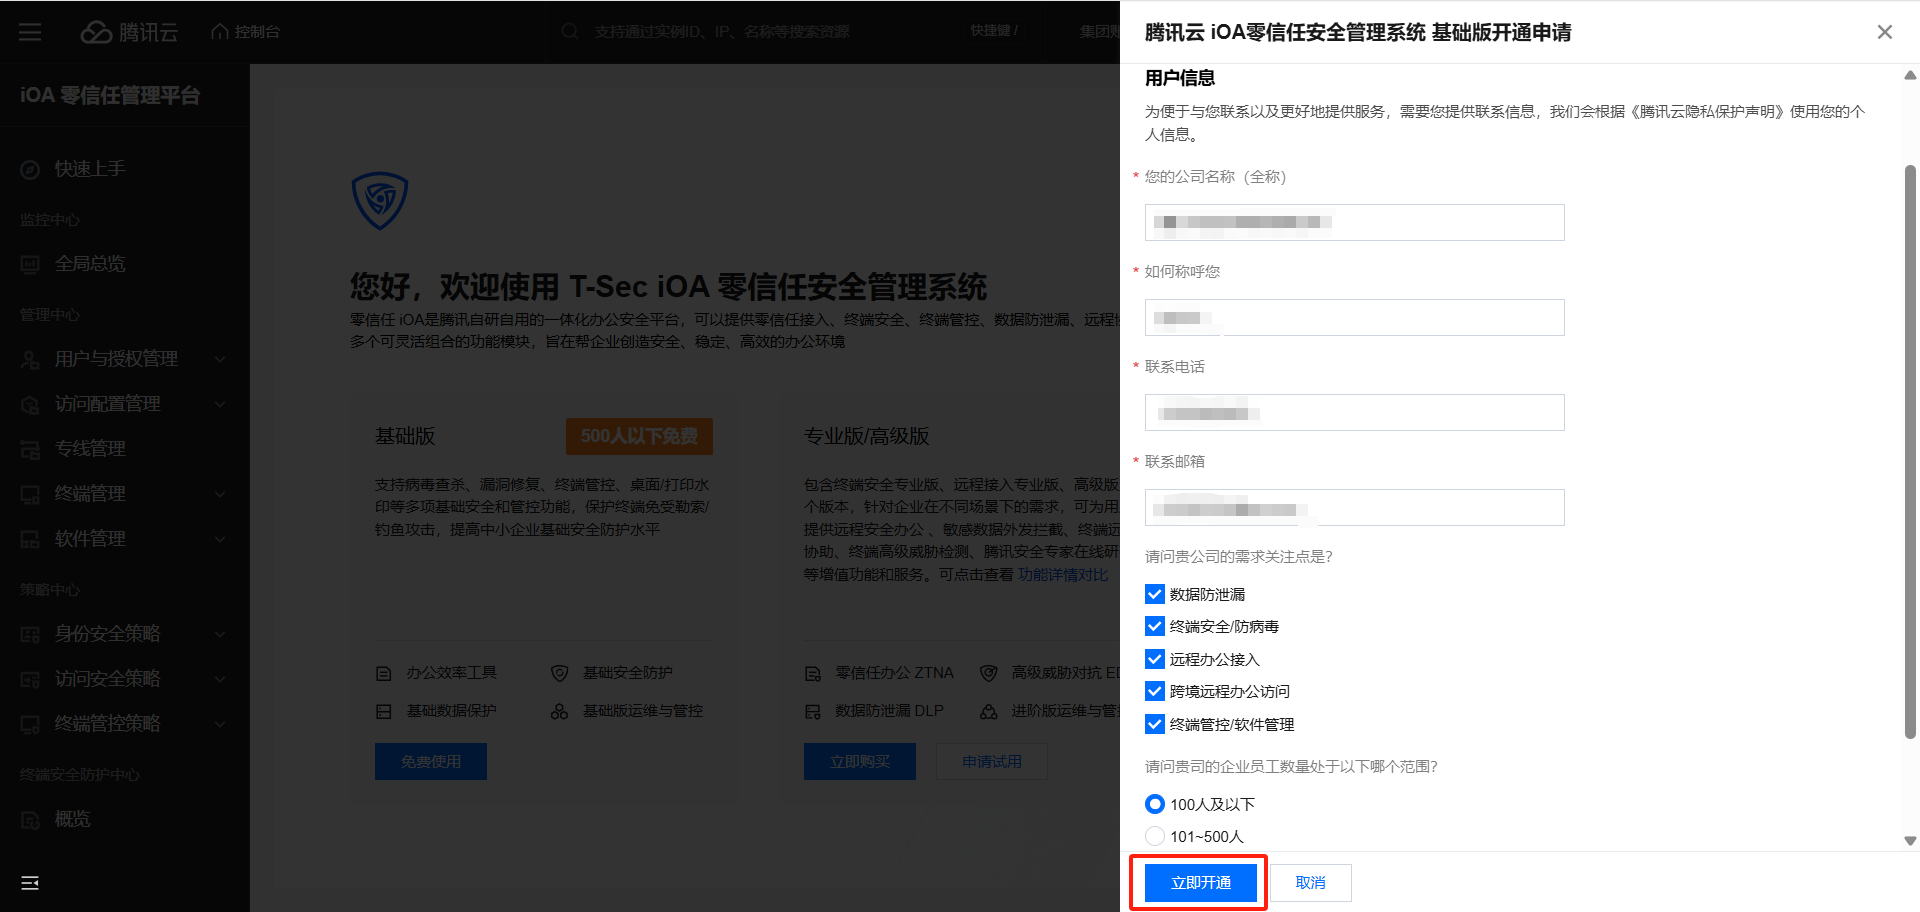Image resolution: width=1920 pixels, height=912 pixels.
Task: Click the 高级威胁对抗 feature icon
Action: click(x=989, y=673)
